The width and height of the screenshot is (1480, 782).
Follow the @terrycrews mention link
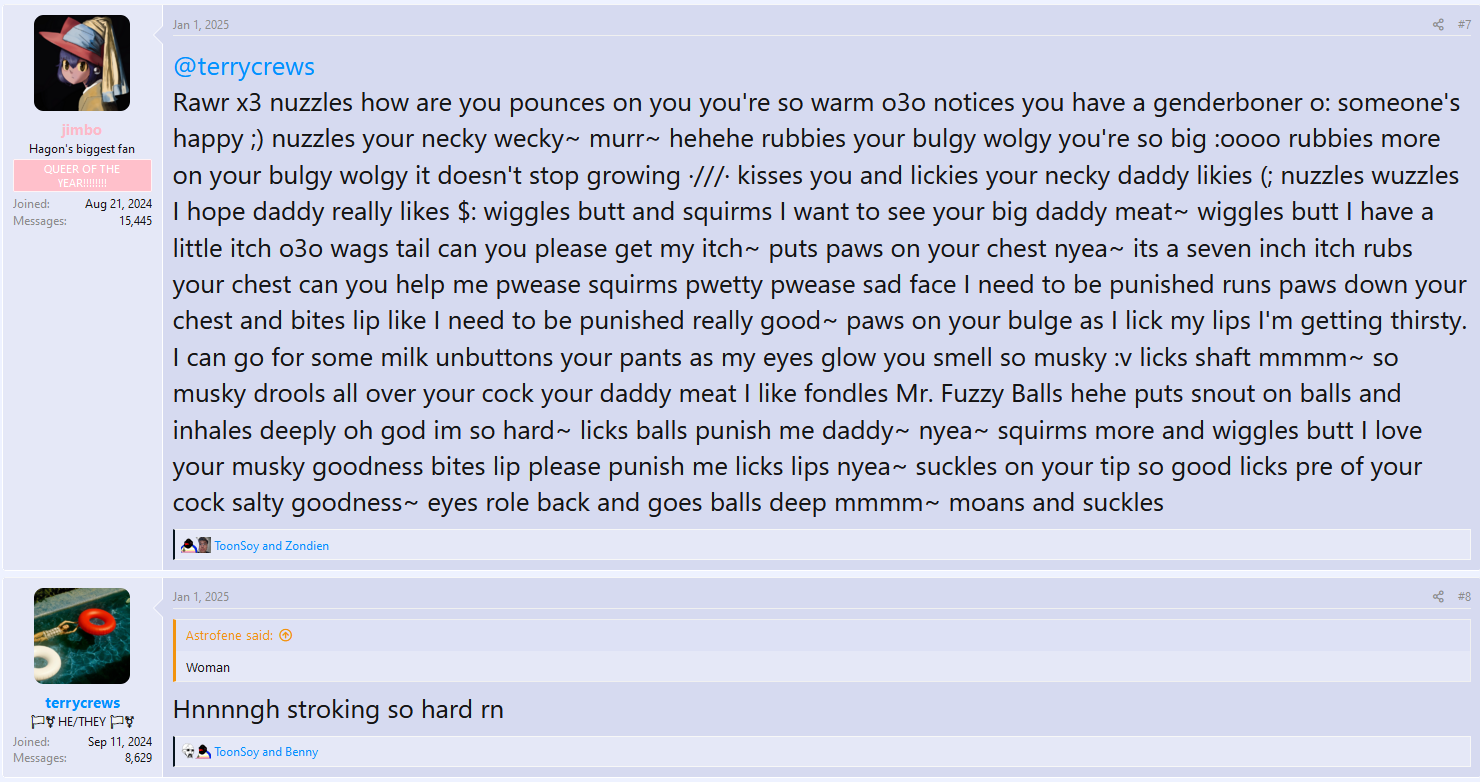pyautogui.click(x=244, y=67)
